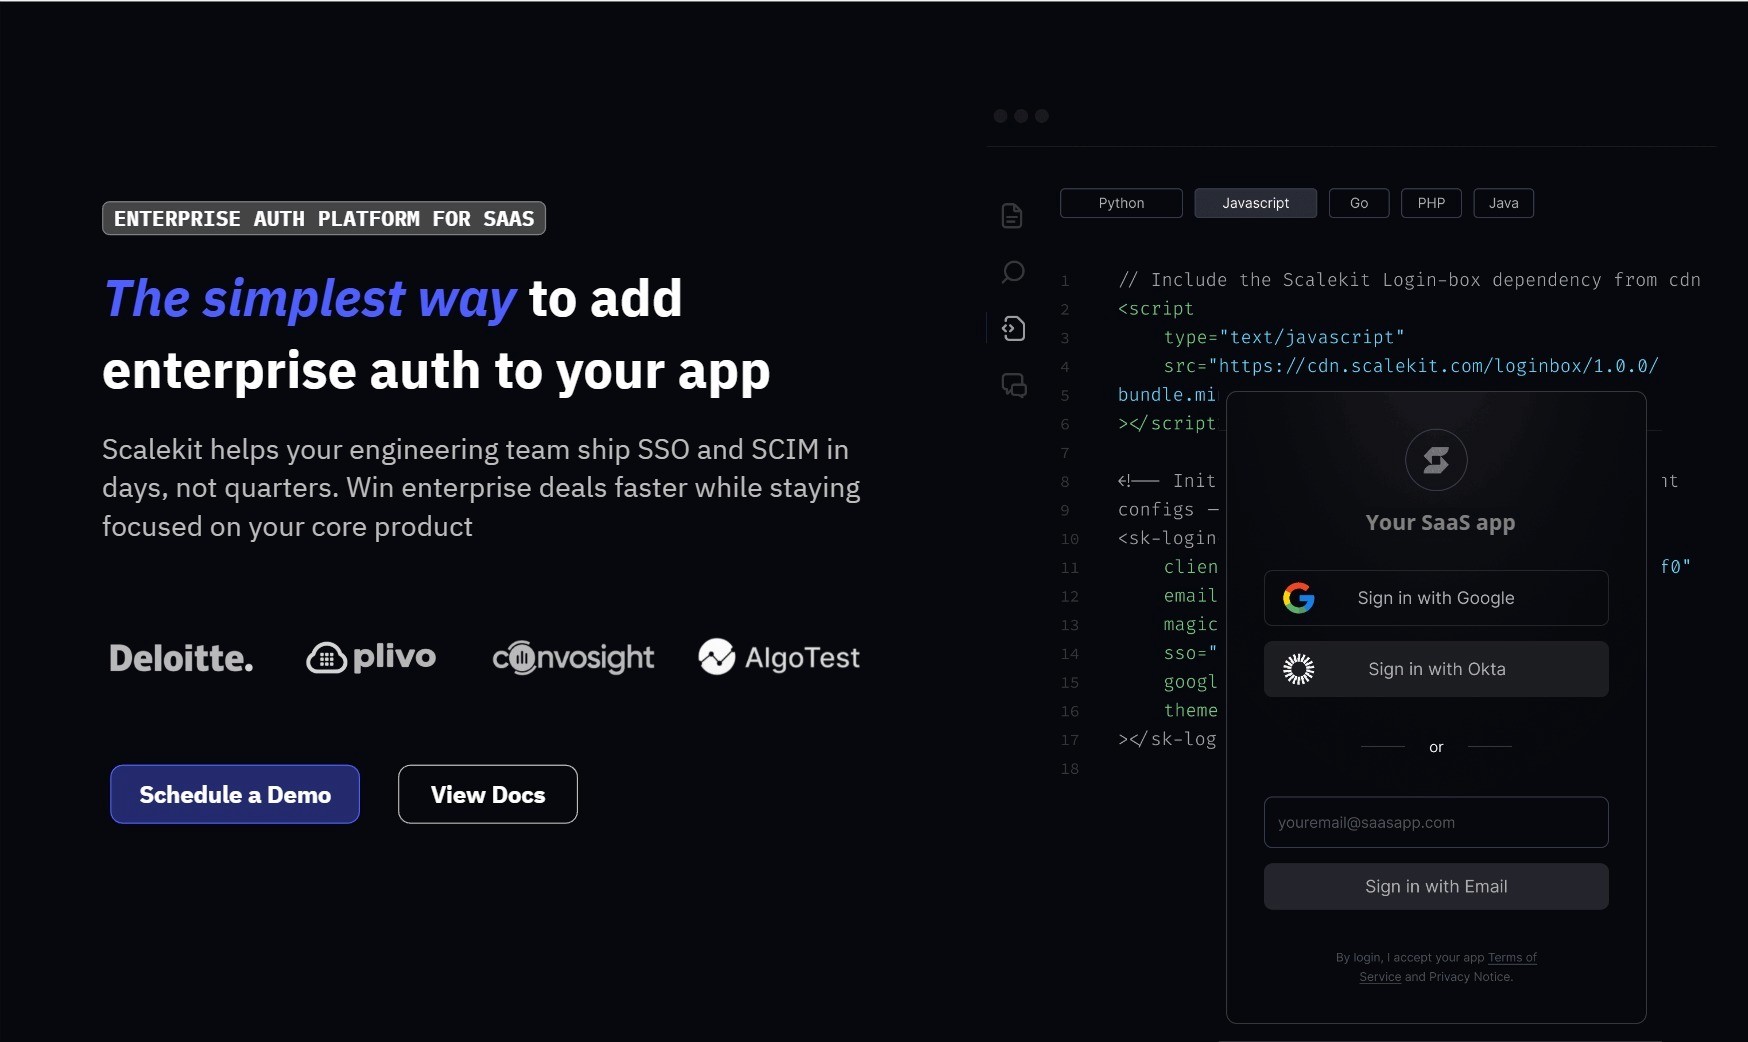Click the AlgoTest logo
The image size is (1748, 1042).
[779, 657]
